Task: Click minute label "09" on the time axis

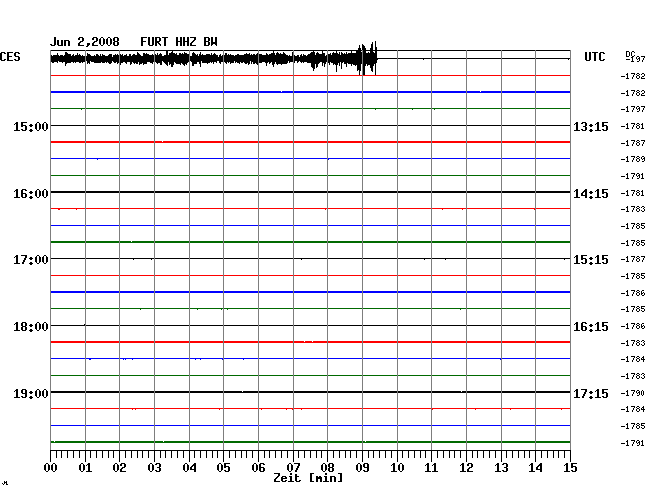Action: tap(362, 468)
